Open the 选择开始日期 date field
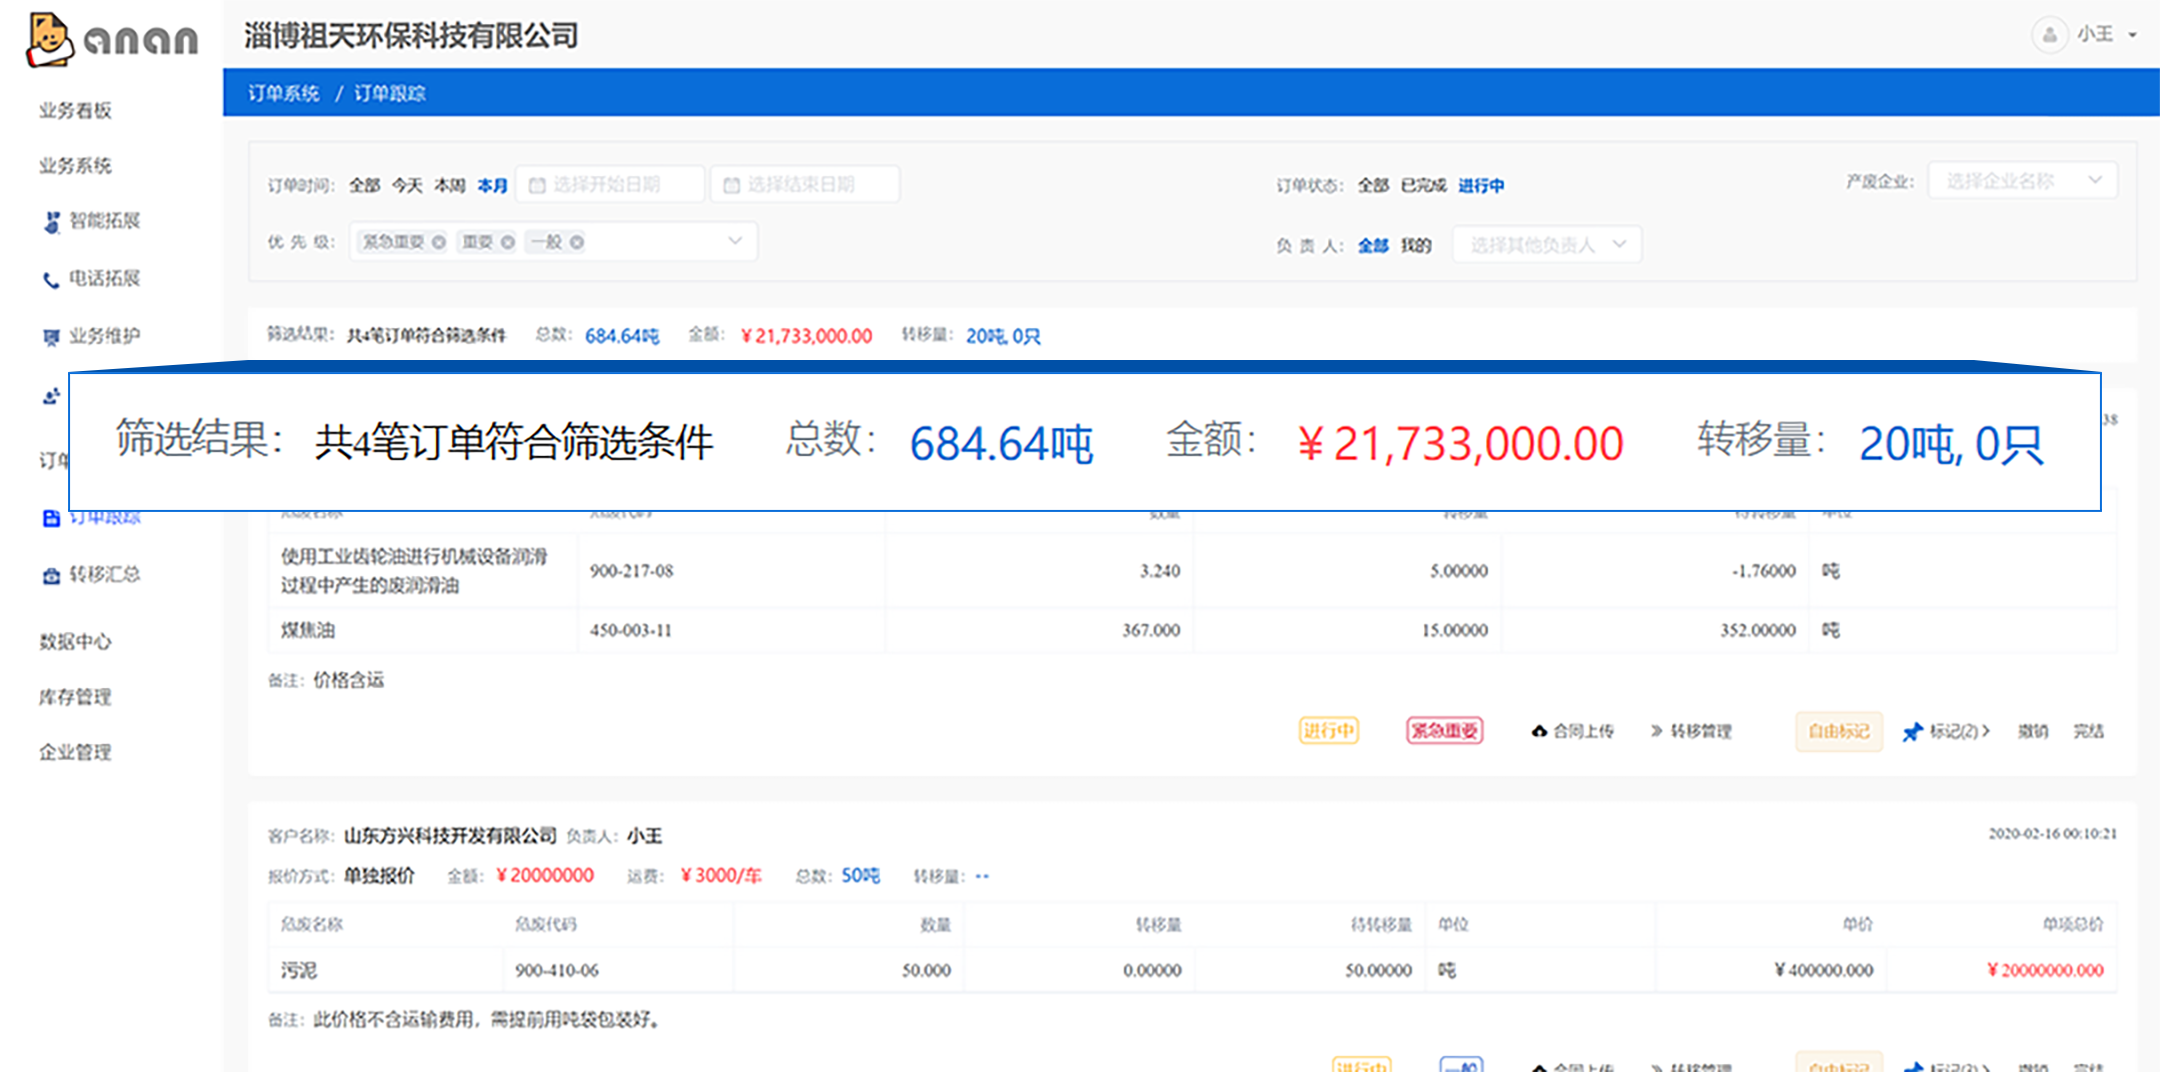Image resolution: width=2160 pixels, height=1072 pixels. pos(610,185)
